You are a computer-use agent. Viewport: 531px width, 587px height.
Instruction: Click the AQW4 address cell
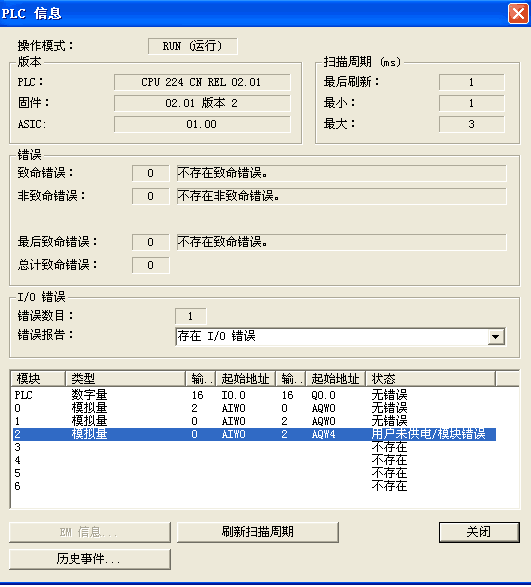(x=323, y=434)
